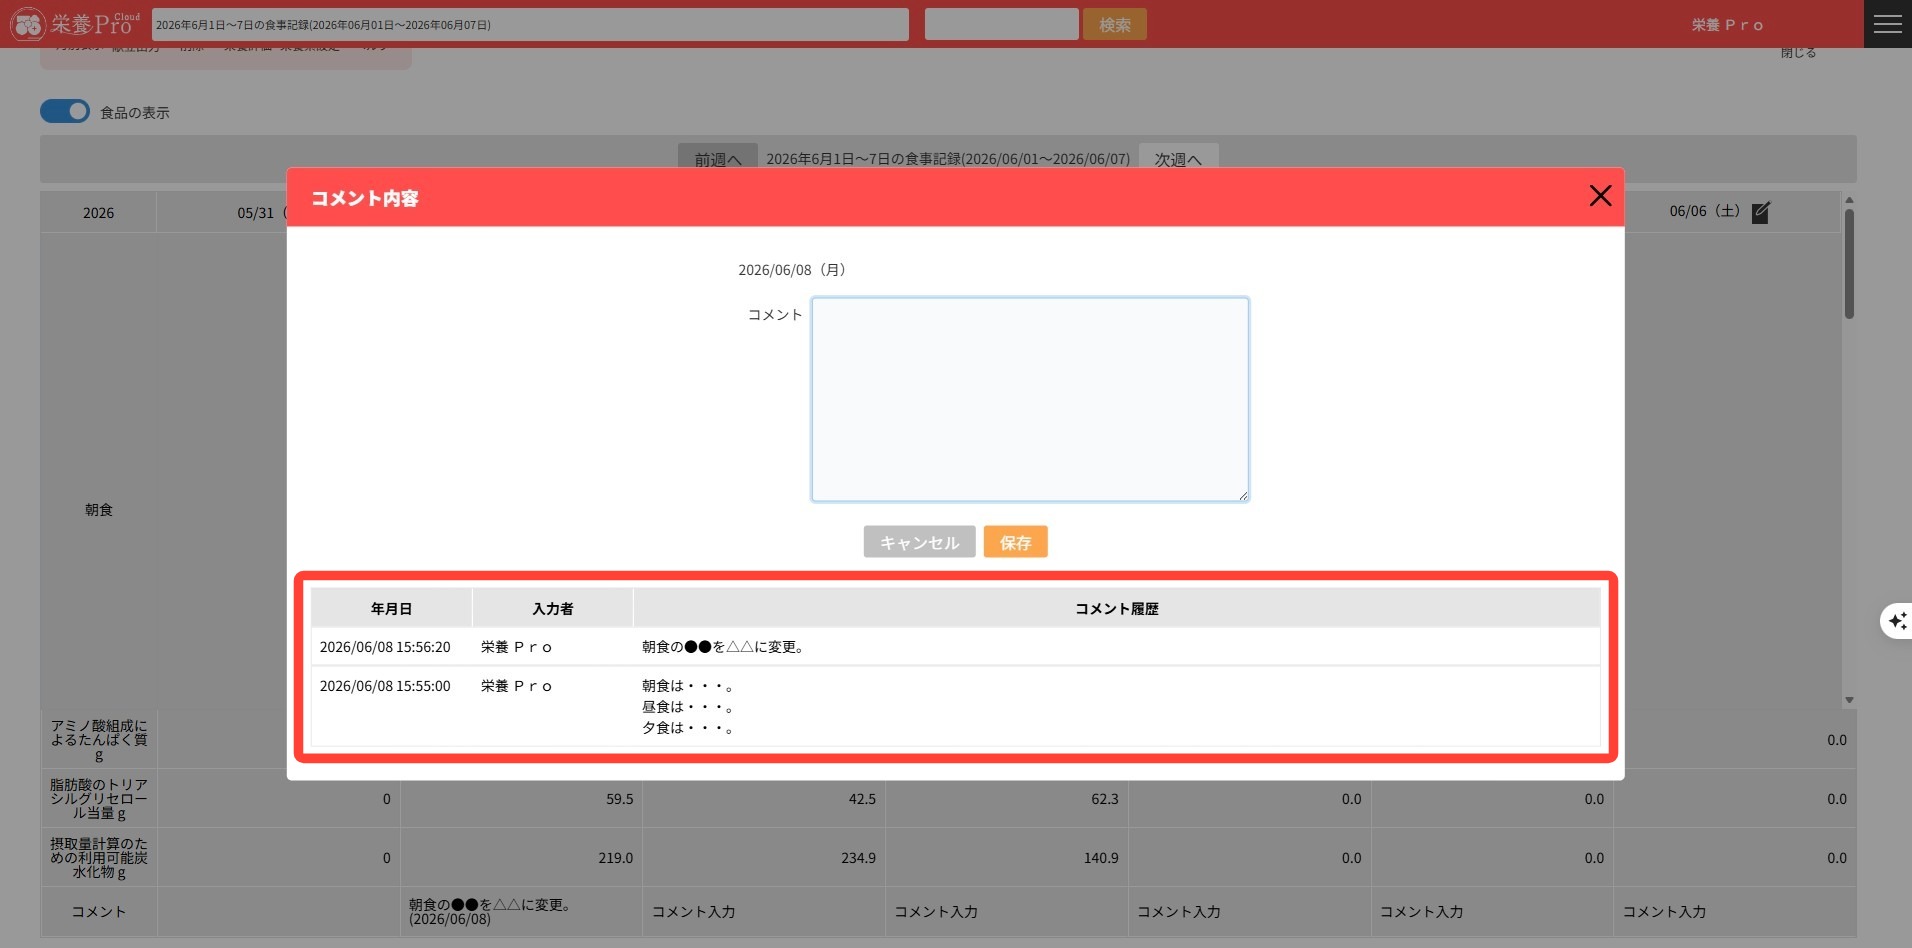Click the existing comment cell dated (2026/06/08)

click(x=521, y=911)
